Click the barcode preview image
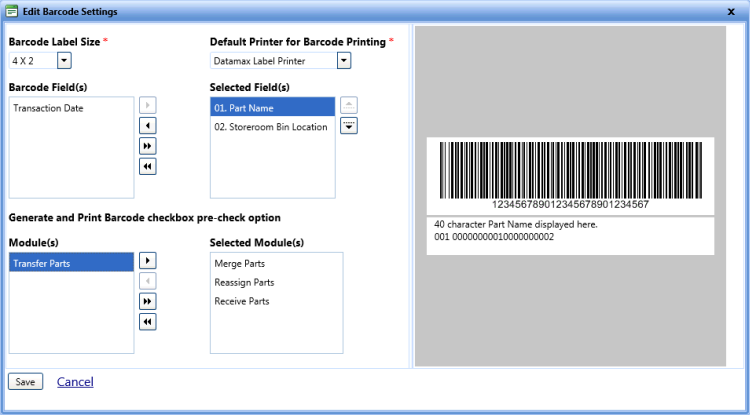The image size is (750, 415). 571,170
